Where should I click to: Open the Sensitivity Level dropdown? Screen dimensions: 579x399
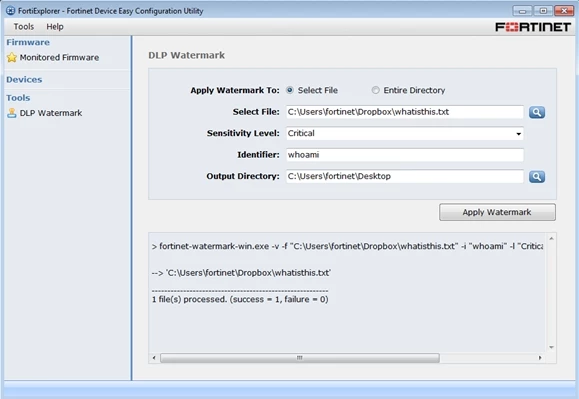click(x=405, y=134)
